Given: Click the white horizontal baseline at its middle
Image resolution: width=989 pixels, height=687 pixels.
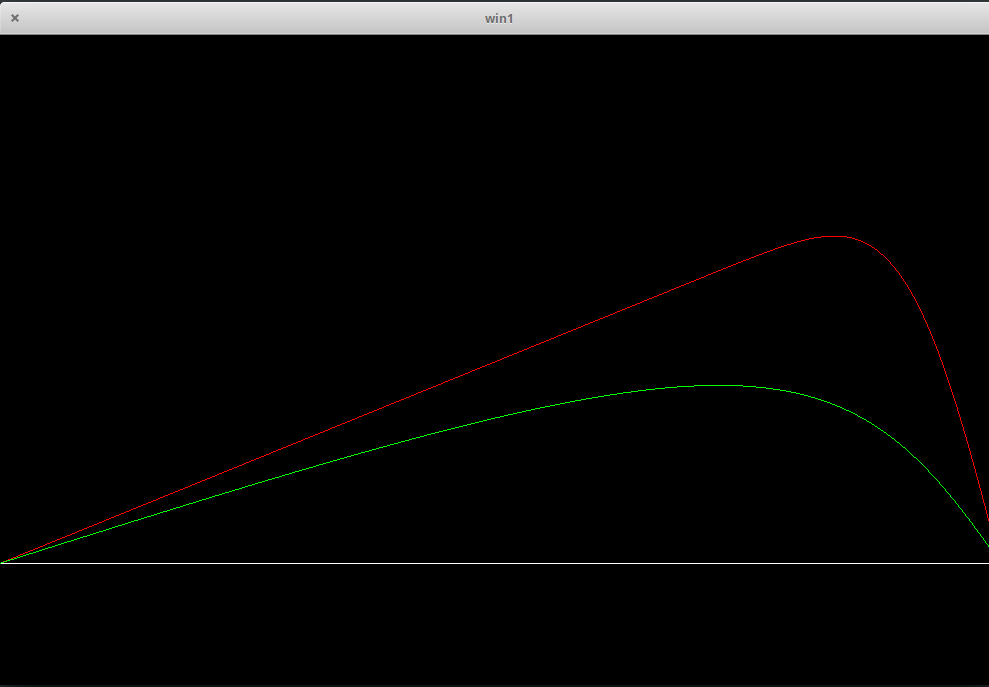Looking at the screenshot, I should point(494,563).
